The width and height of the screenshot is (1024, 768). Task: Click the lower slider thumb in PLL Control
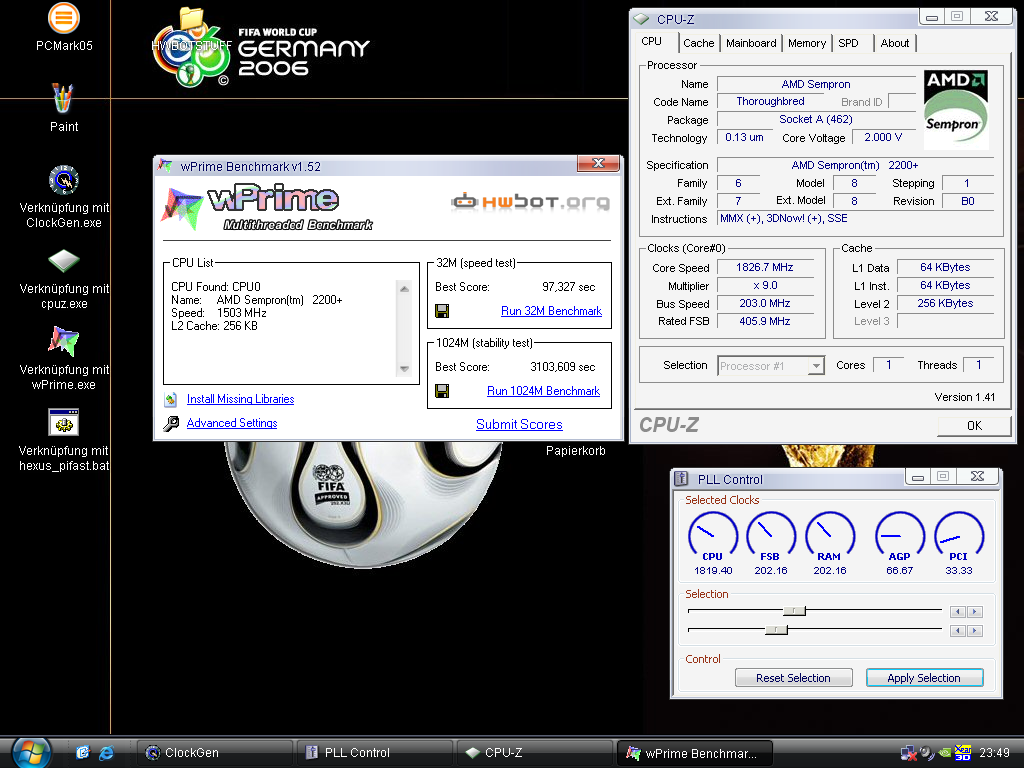pyautogui.click(x=776, y=630)
